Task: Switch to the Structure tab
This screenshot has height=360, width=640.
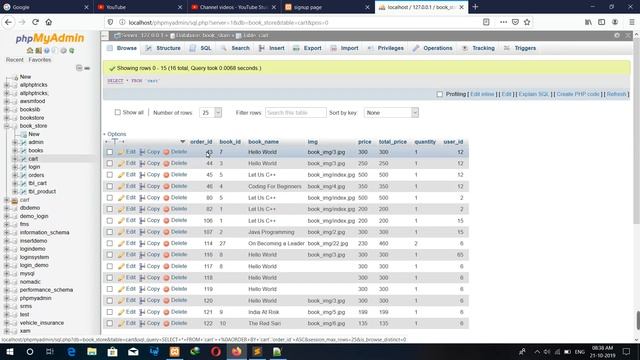Action: [163, 48]
